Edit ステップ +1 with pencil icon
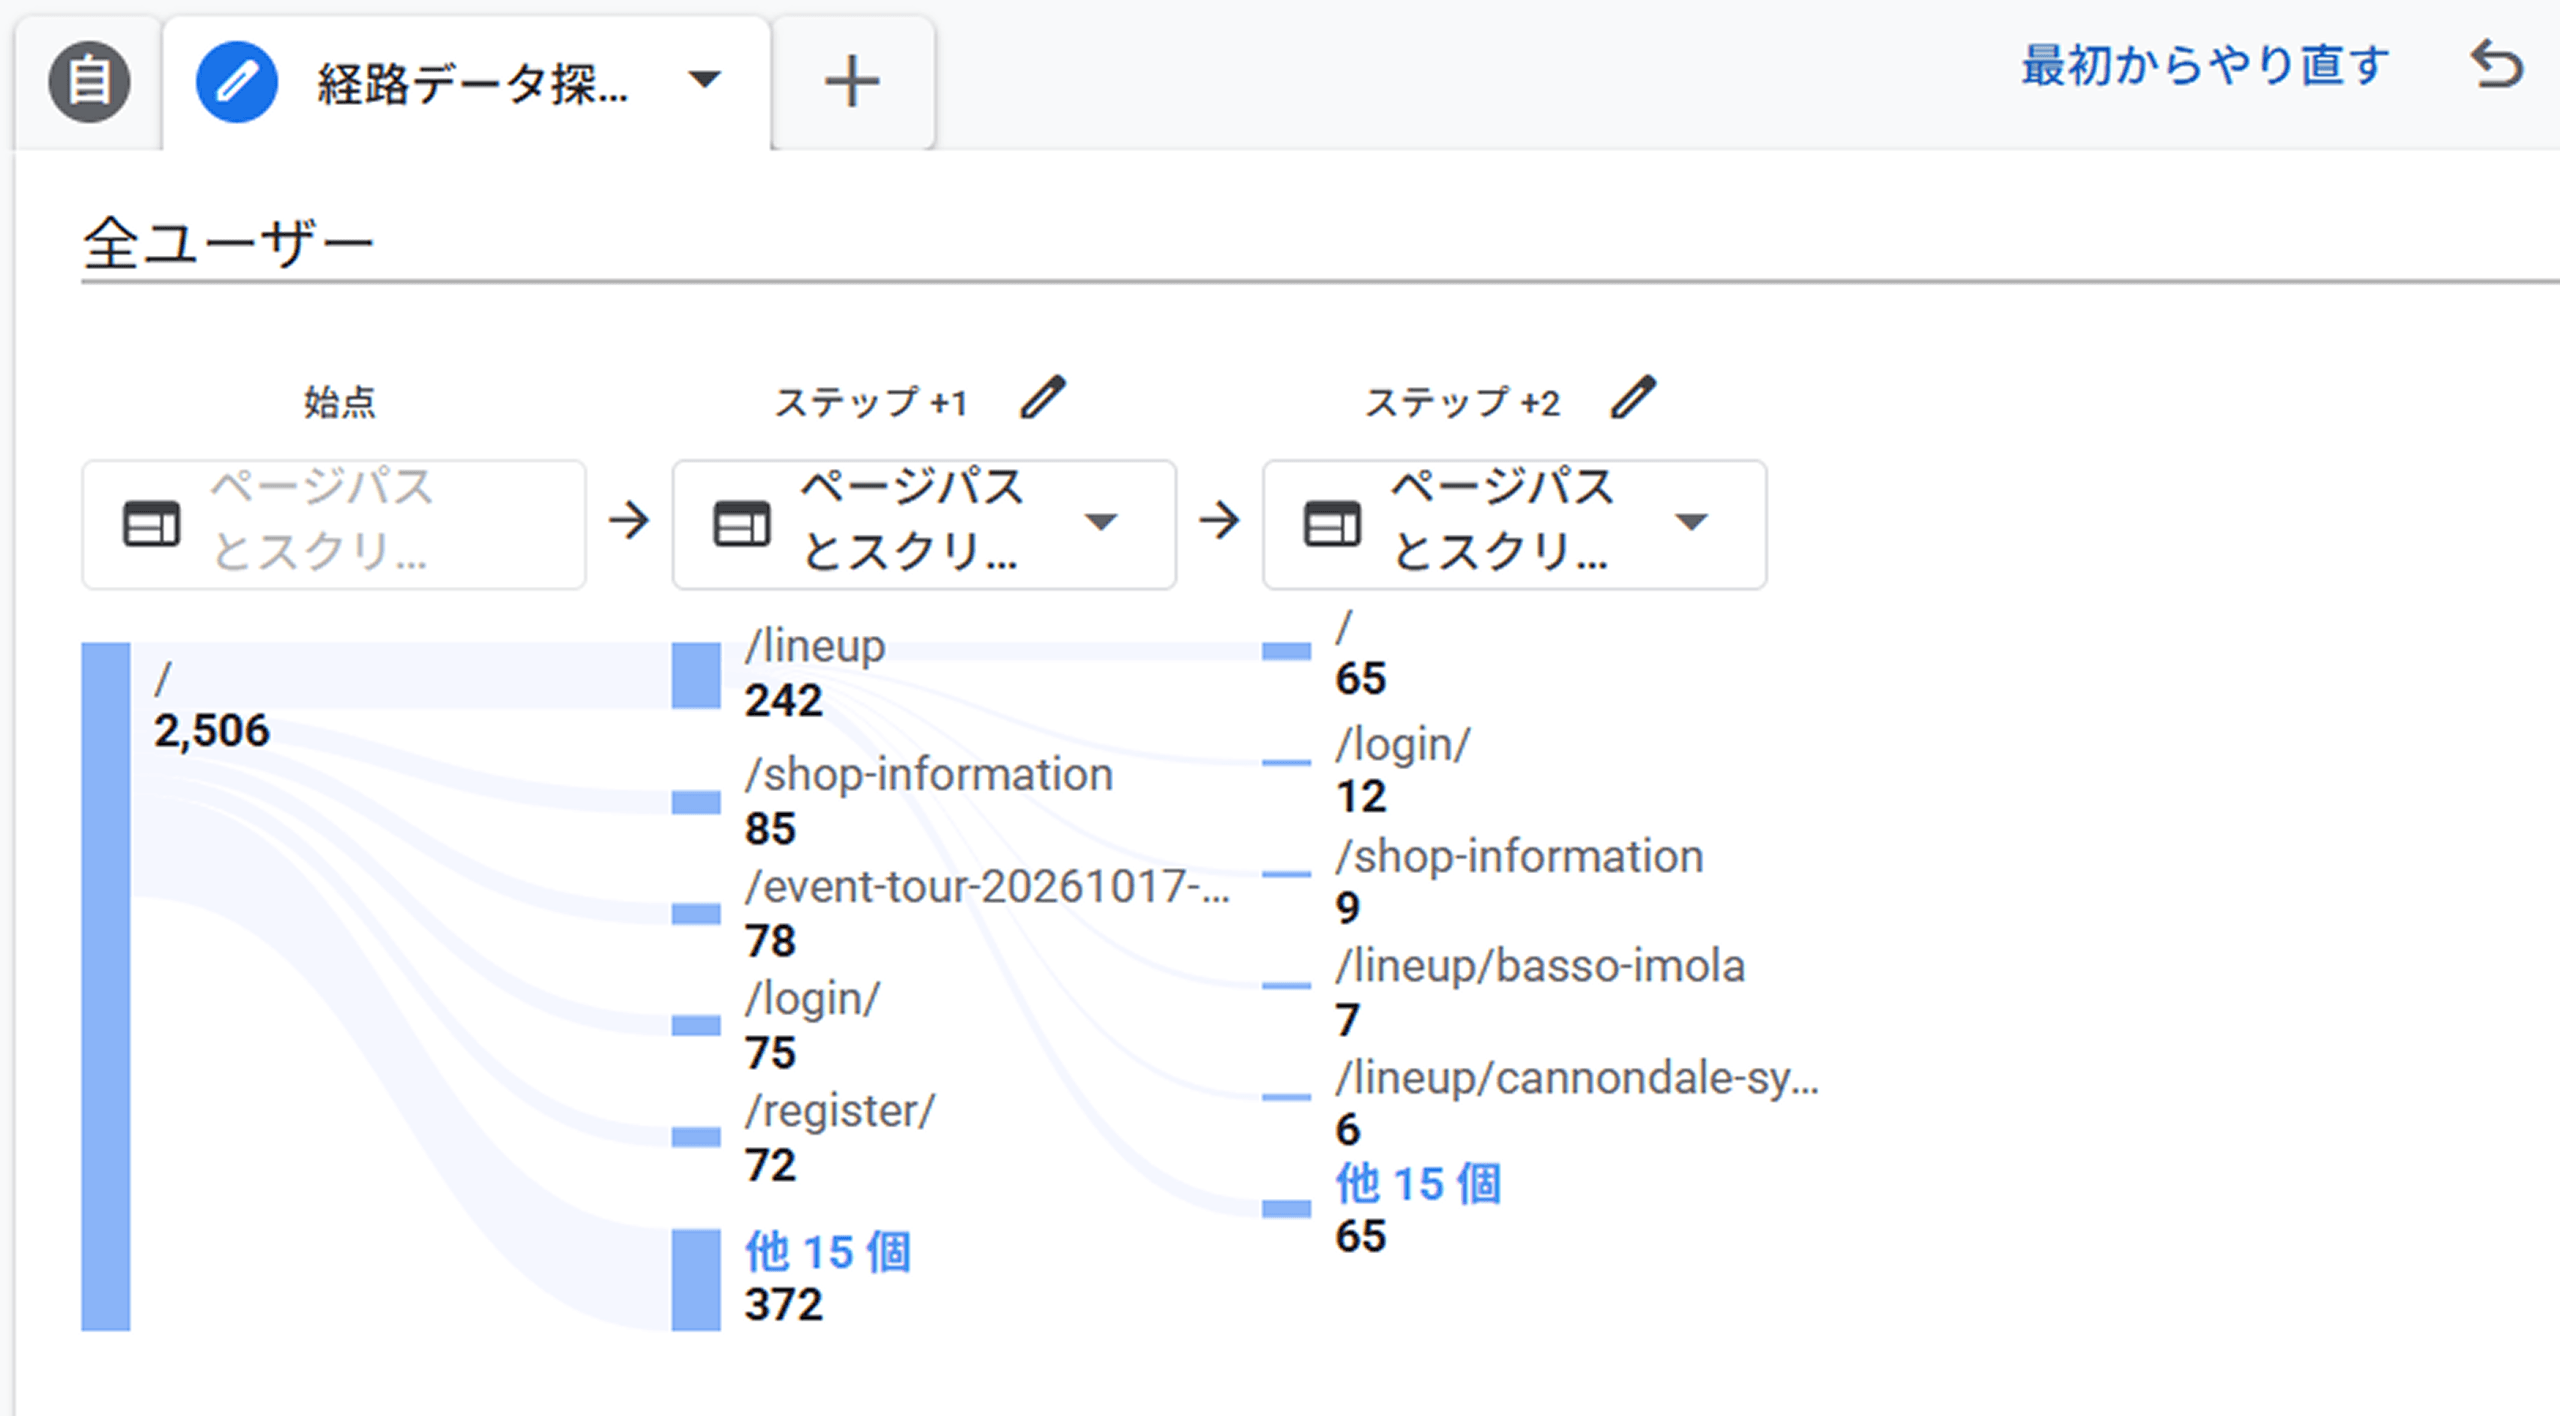This screenshot has height=1416, width=2560. point(1043,398)
